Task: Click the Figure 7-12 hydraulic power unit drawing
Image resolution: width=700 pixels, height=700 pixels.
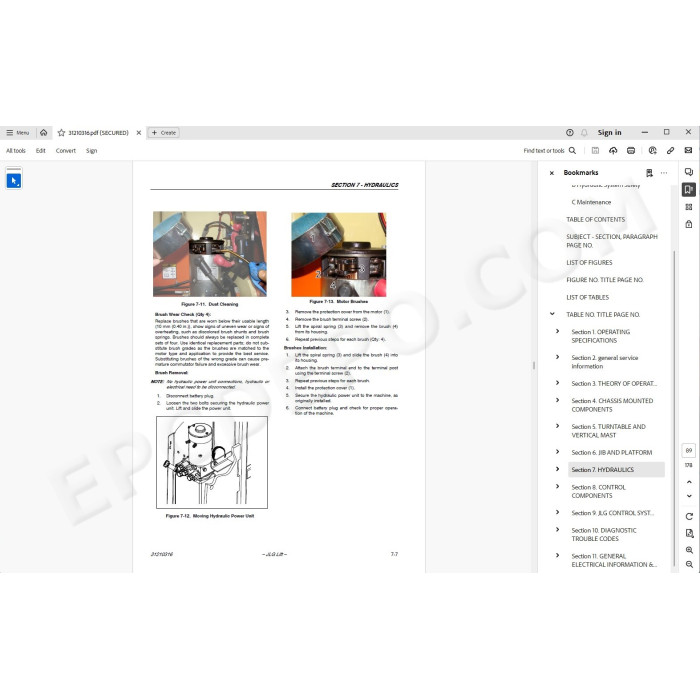Action: [x=212, y=462]
